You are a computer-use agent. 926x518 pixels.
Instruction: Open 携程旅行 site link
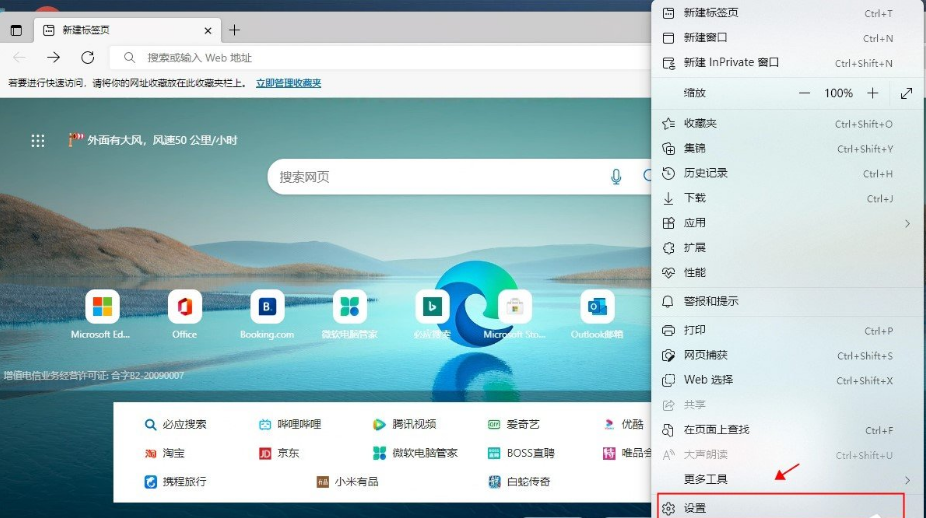click(x=175, y=481)
